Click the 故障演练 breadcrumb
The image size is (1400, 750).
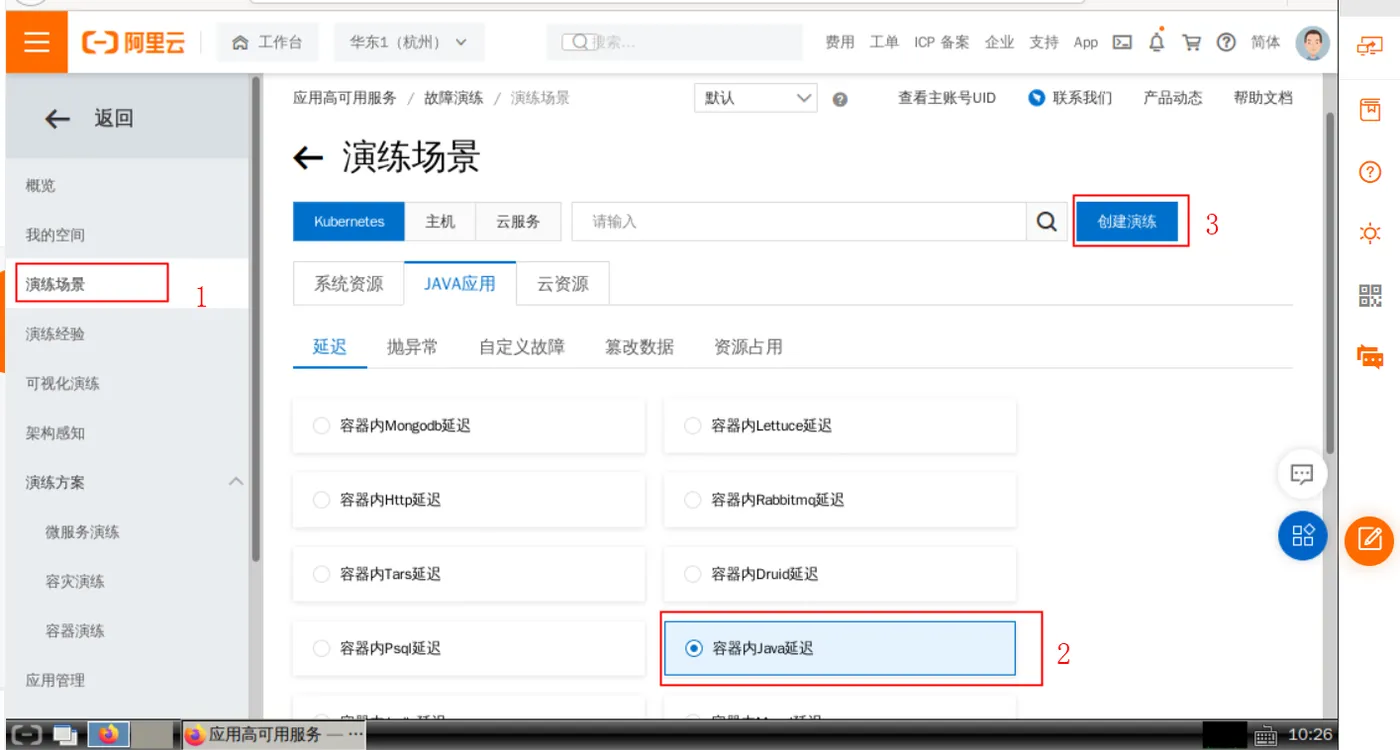coord(454,98)
